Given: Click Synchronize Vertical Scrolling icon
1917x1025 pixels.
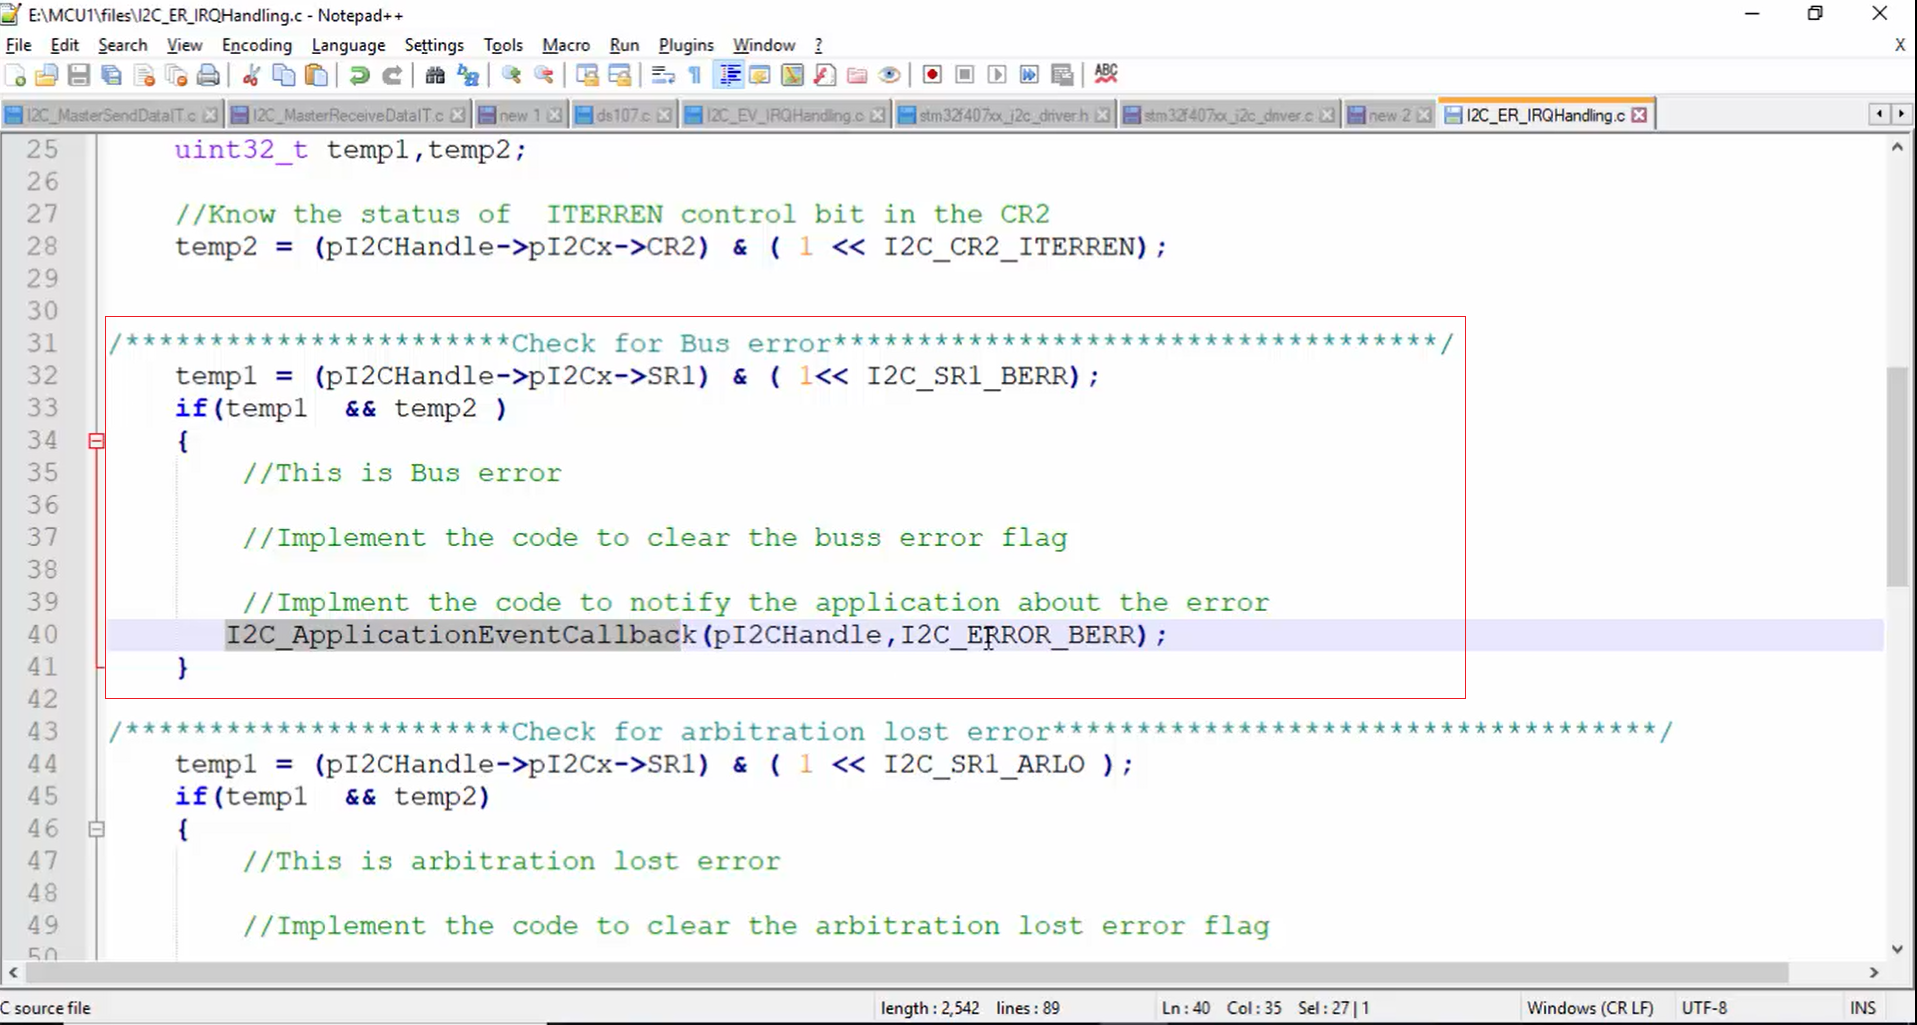Looking at the screenshot, I should tap(587, 75).
